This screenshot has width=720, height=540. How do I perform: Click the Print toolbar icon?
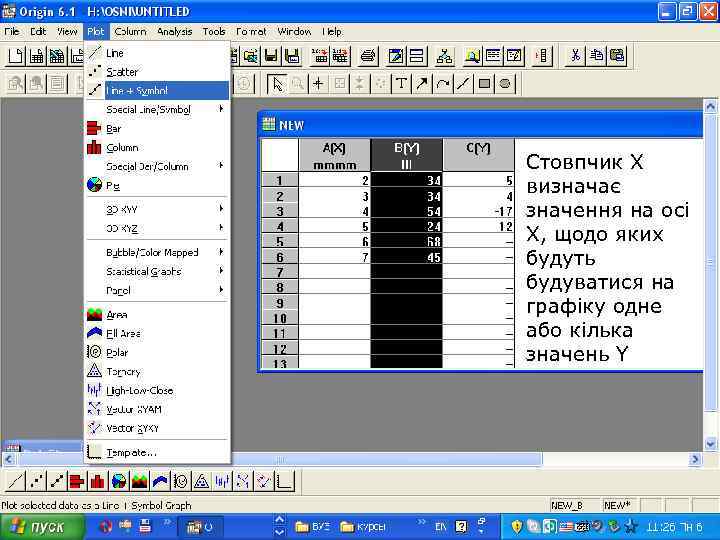click(367, 56)
